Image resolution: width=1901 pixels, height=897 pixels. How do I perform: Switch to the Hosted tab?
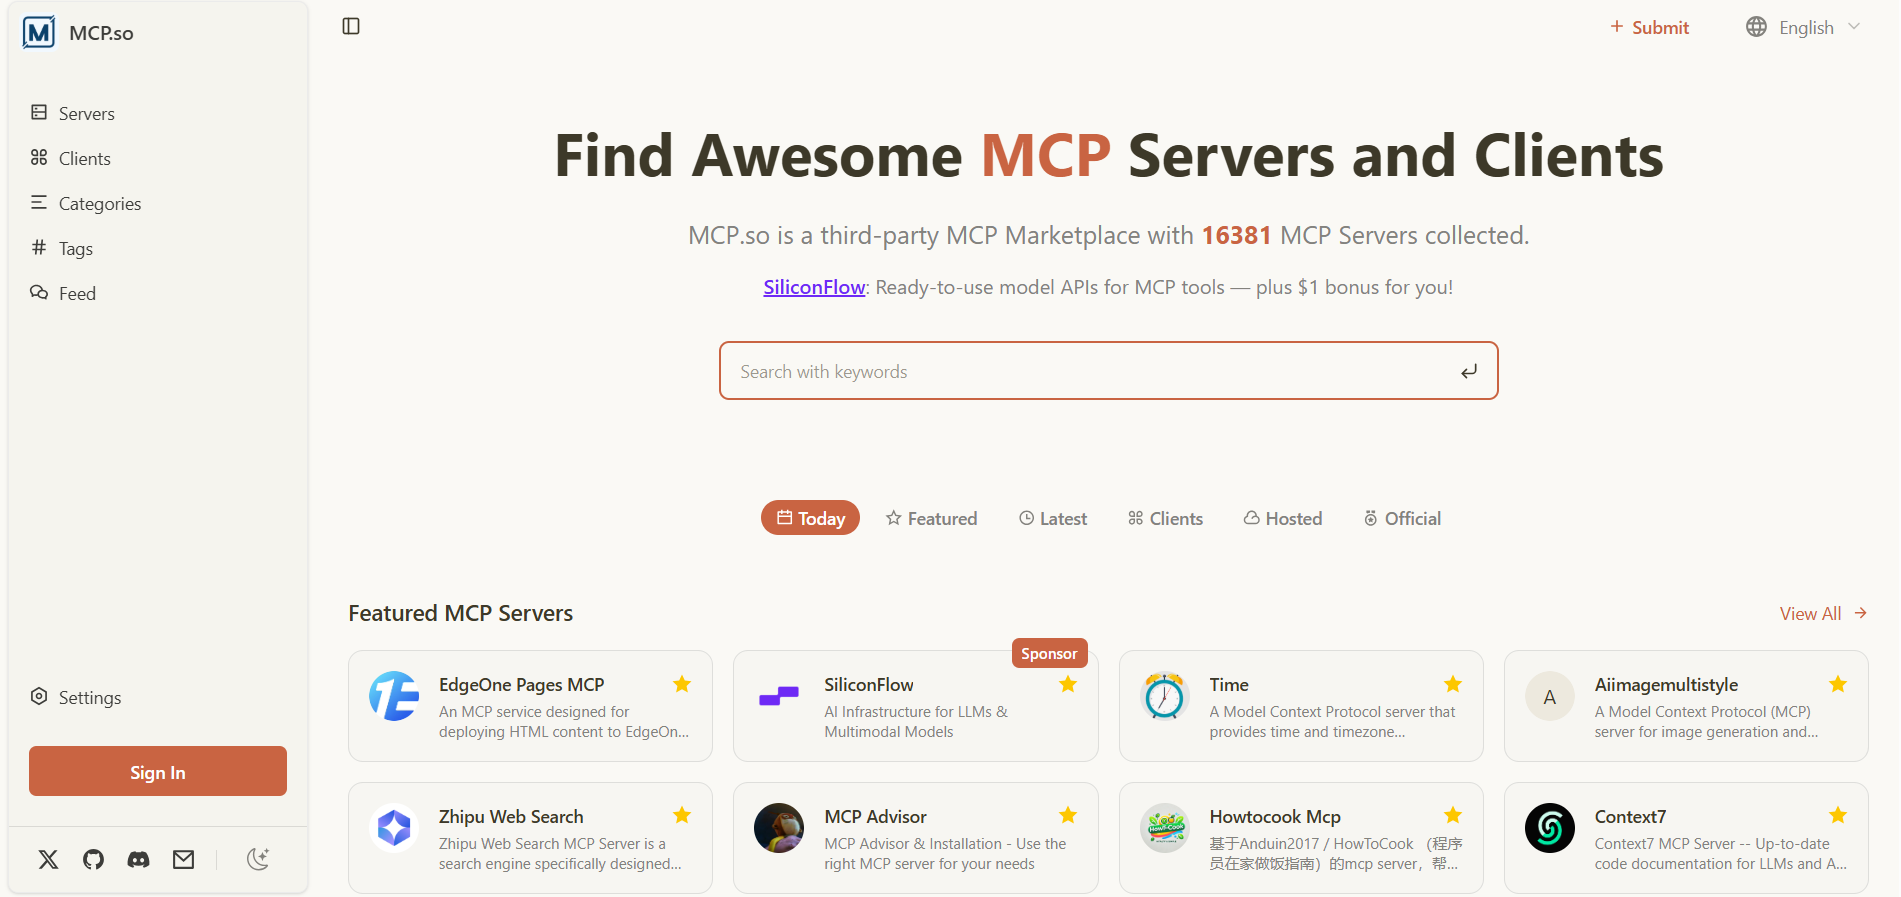[x=1283, y=518]
